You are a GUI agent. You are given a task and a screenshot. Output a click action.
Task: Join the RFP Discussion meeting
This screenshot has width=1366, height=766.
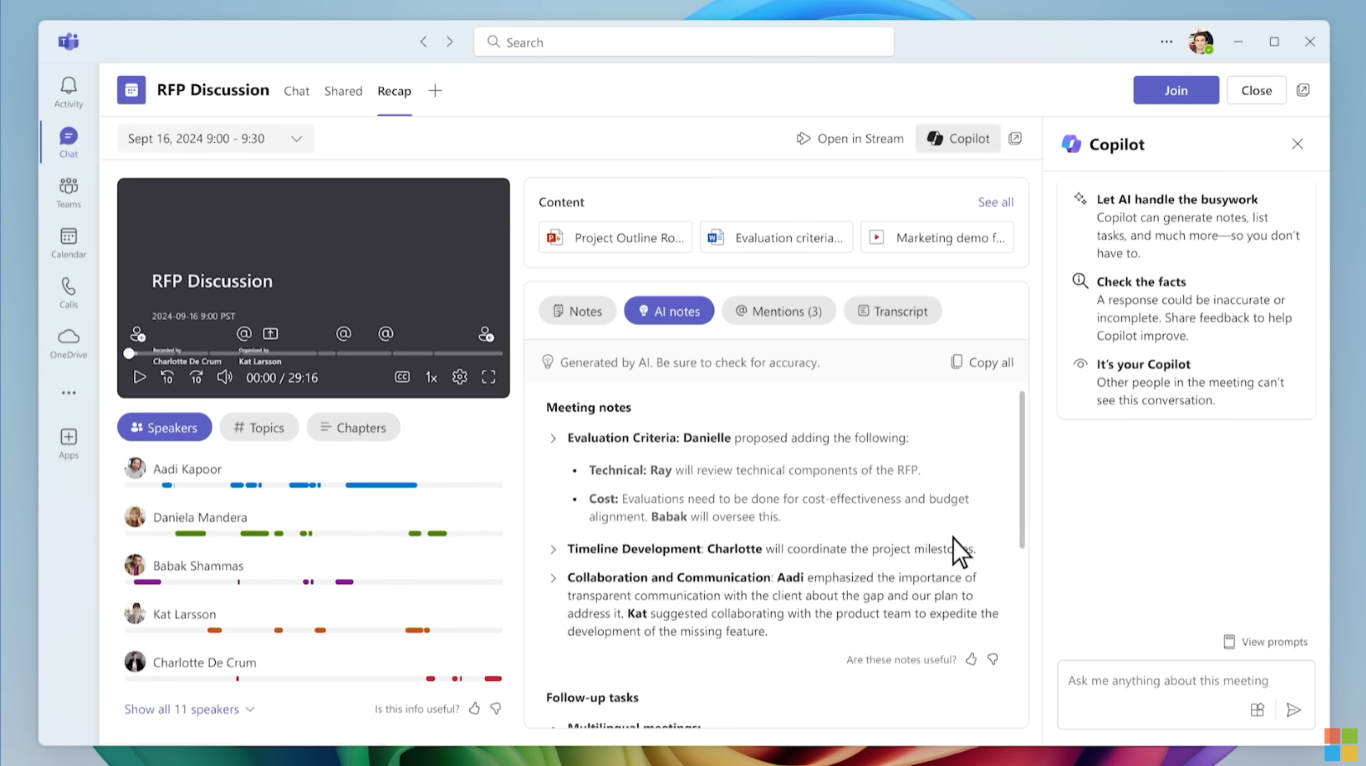[x=1176, y=90]
